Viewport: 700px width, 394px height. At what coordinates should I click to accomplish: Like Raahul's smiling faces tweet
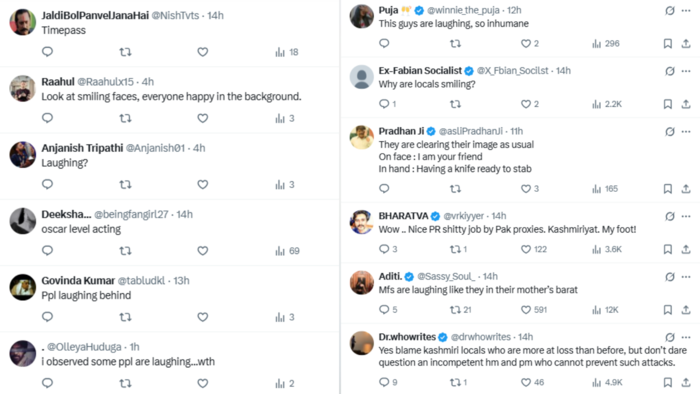click(x=203, y=118)
